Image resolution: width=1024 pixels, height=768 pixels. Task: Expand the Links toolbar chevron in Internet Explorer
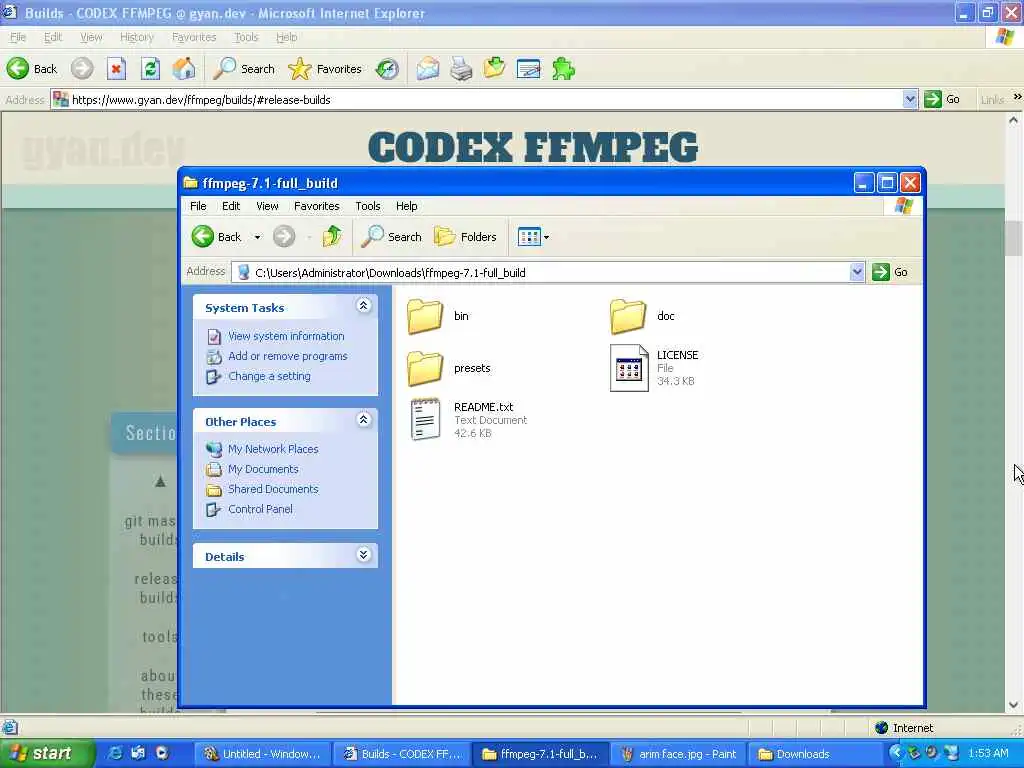(1017, 97)
